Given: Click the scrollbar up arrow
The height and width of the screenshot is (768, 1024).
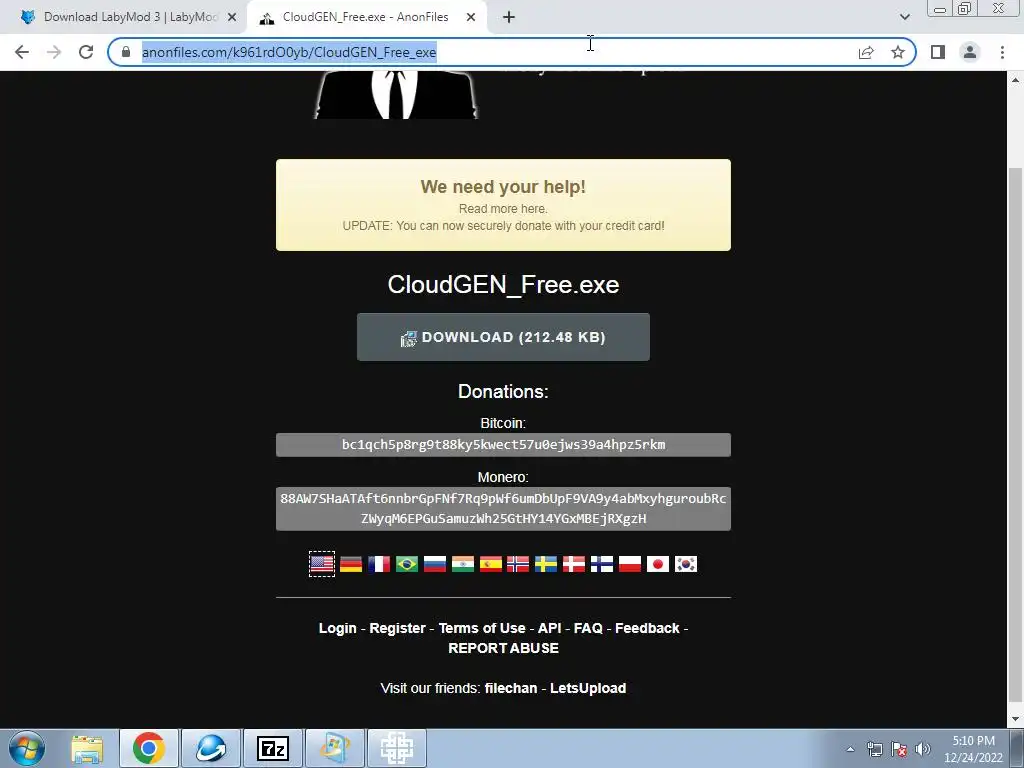Looking at the screenshot, I should [x=1016, y=80].
